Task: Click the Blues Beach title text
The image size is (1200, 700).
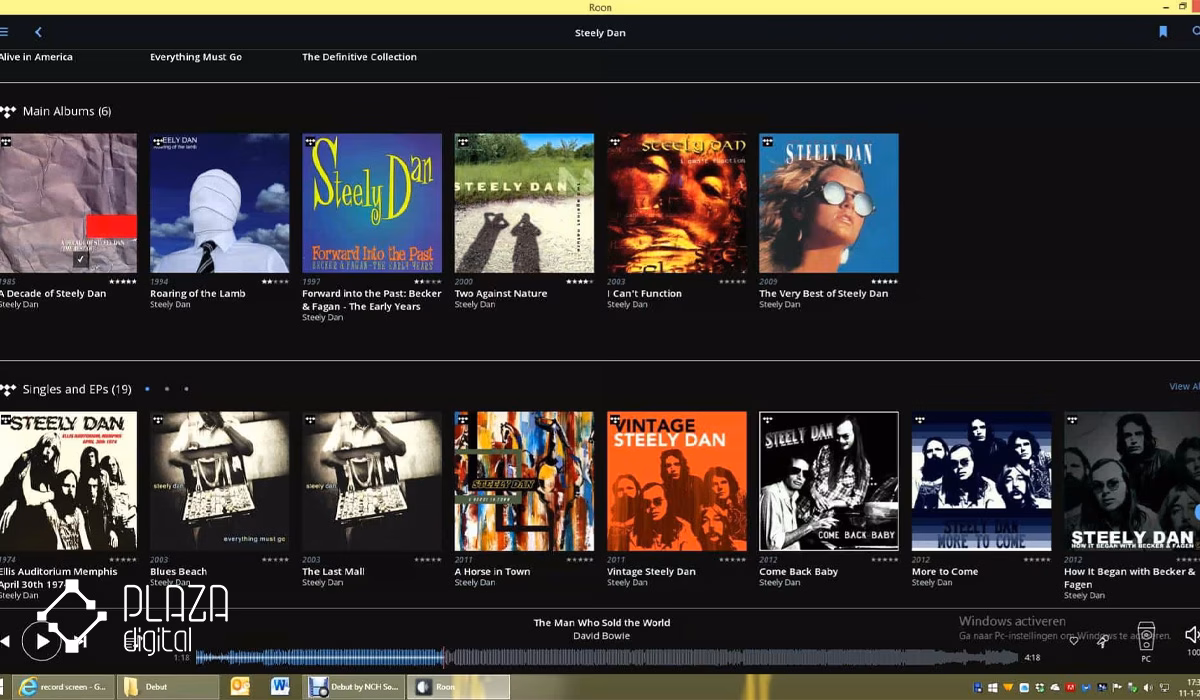Action: point(178,571)
